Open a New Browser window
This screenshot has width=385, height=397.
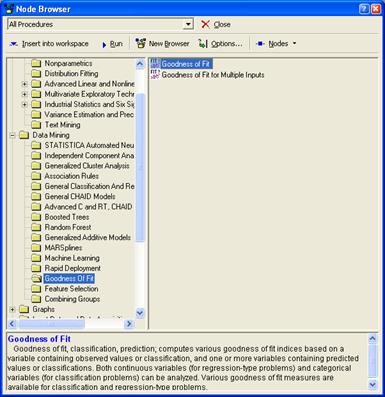pyautogui.click(x=162, y=44)
